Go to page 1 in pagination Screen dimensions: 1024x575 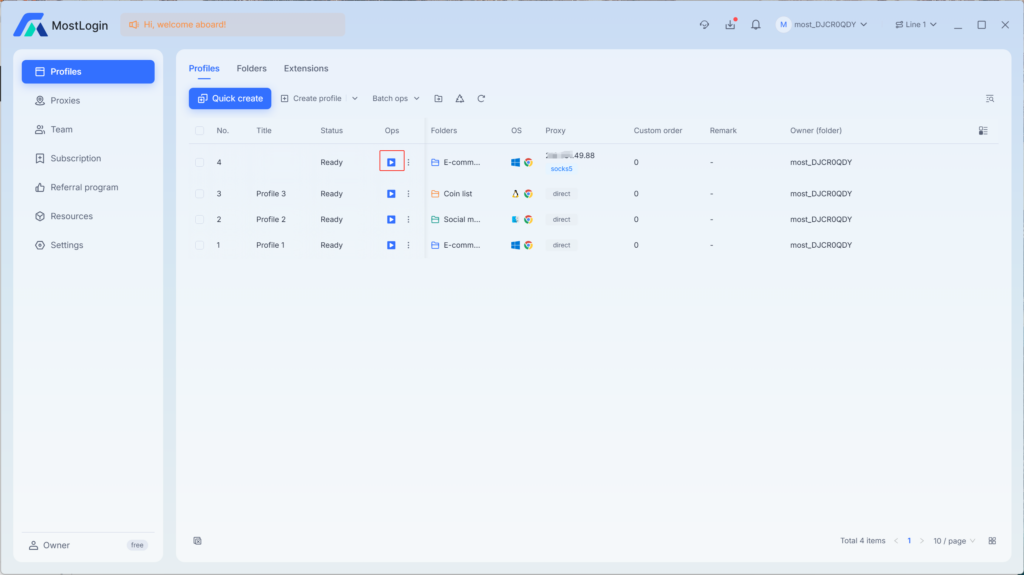coord(909,541)
